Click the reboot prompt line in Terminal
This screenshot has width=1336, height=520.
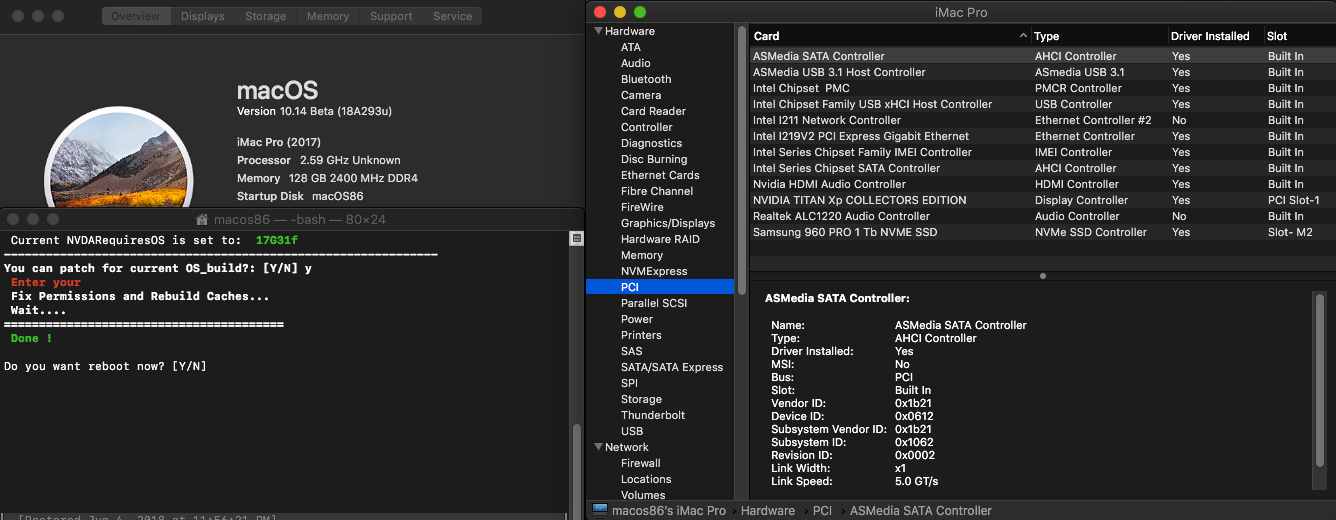point(105,366)
